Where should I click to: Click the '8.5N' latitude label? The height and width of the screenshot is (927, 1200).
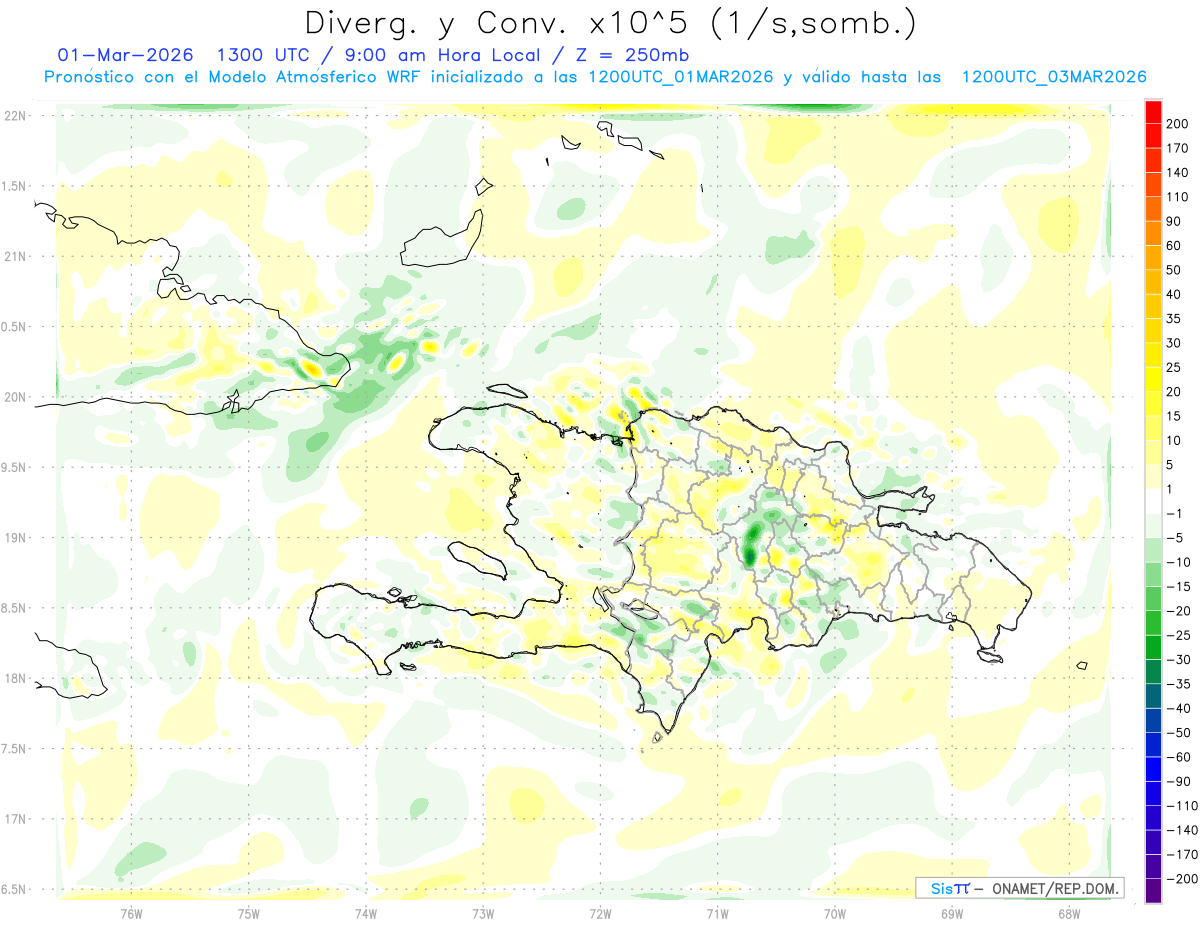14,608
